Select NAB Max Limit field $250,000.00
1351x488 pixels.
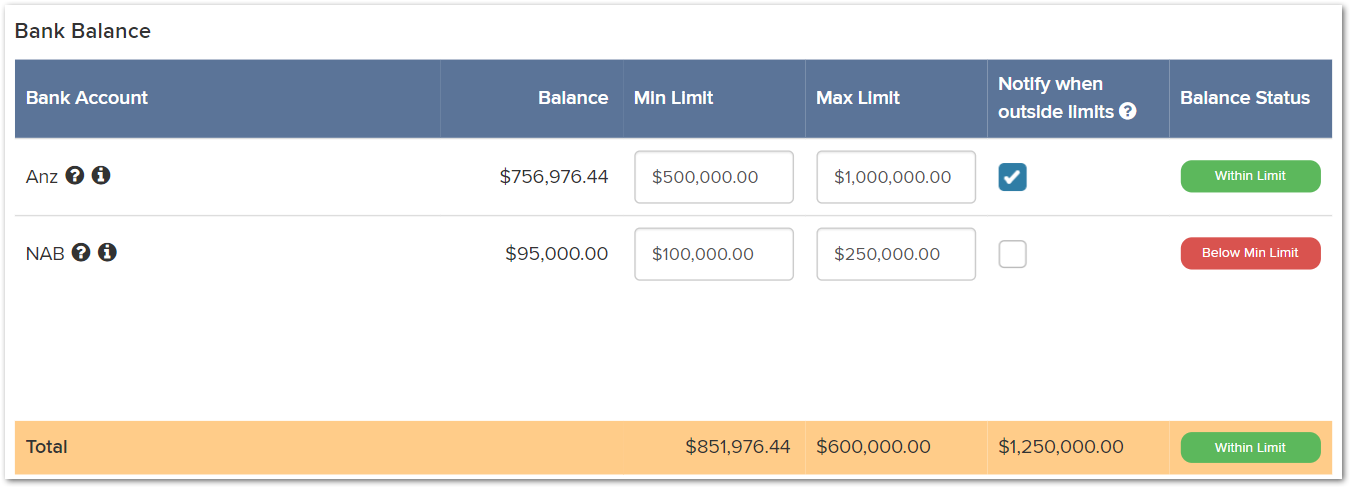(x=896, y=254)
